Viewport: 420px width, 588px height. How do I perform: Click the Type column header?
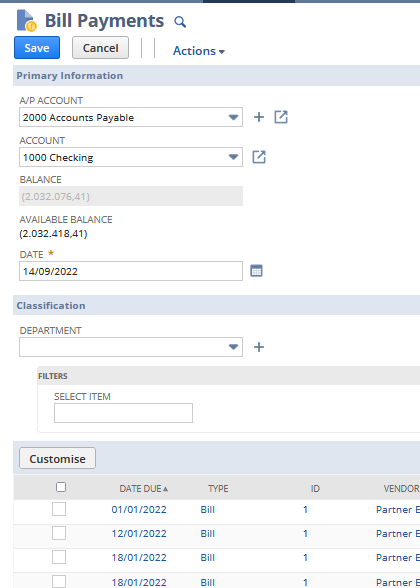click(218, 489)
